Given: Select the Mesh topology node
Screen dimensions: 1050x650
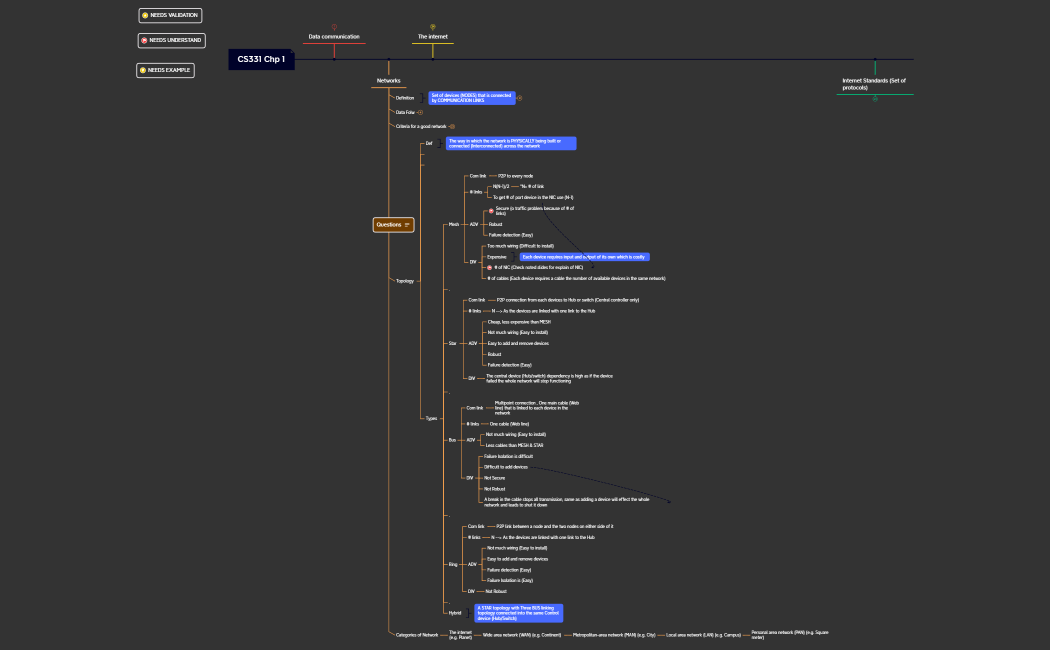Looking at the screenshot, I should (x=453, y=225).
